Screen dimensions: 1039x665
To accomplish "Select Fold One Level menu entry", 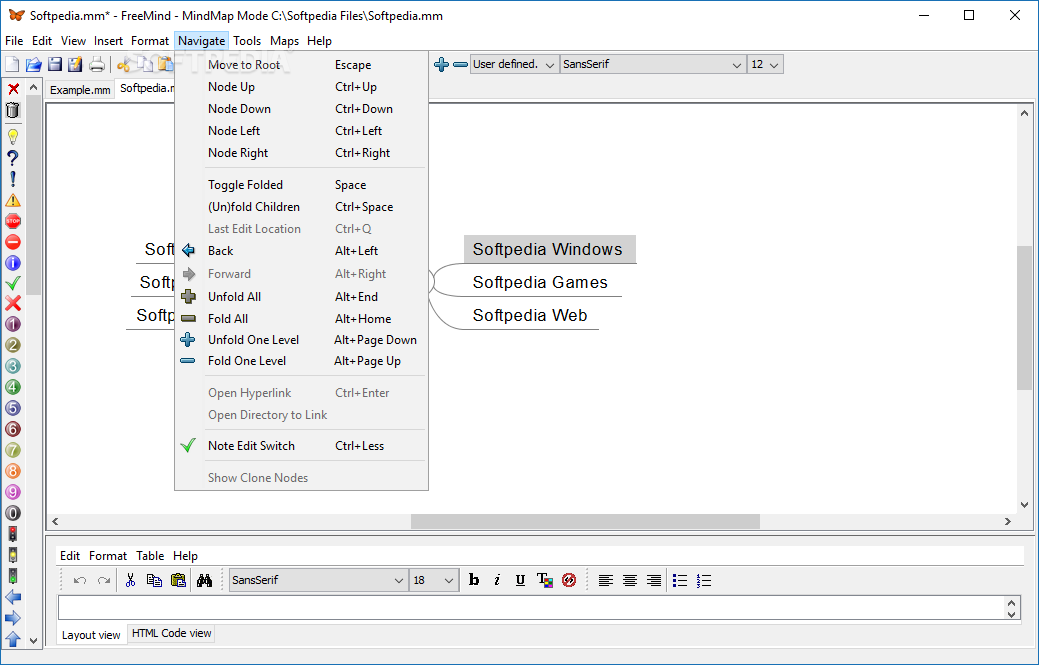I will pos(301,361).
